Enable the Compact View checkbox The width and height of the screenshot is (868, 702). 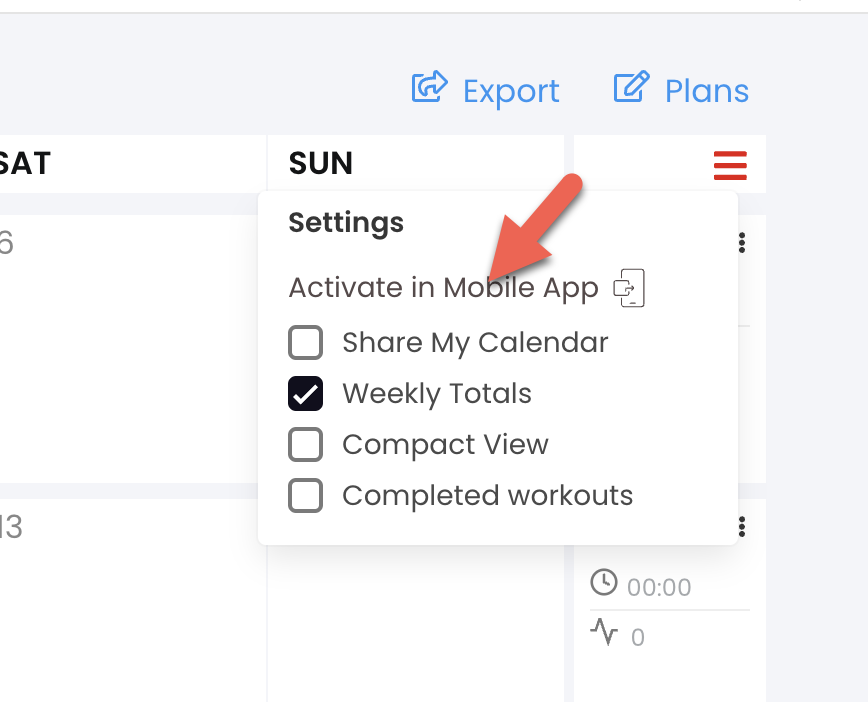point(306,445)
